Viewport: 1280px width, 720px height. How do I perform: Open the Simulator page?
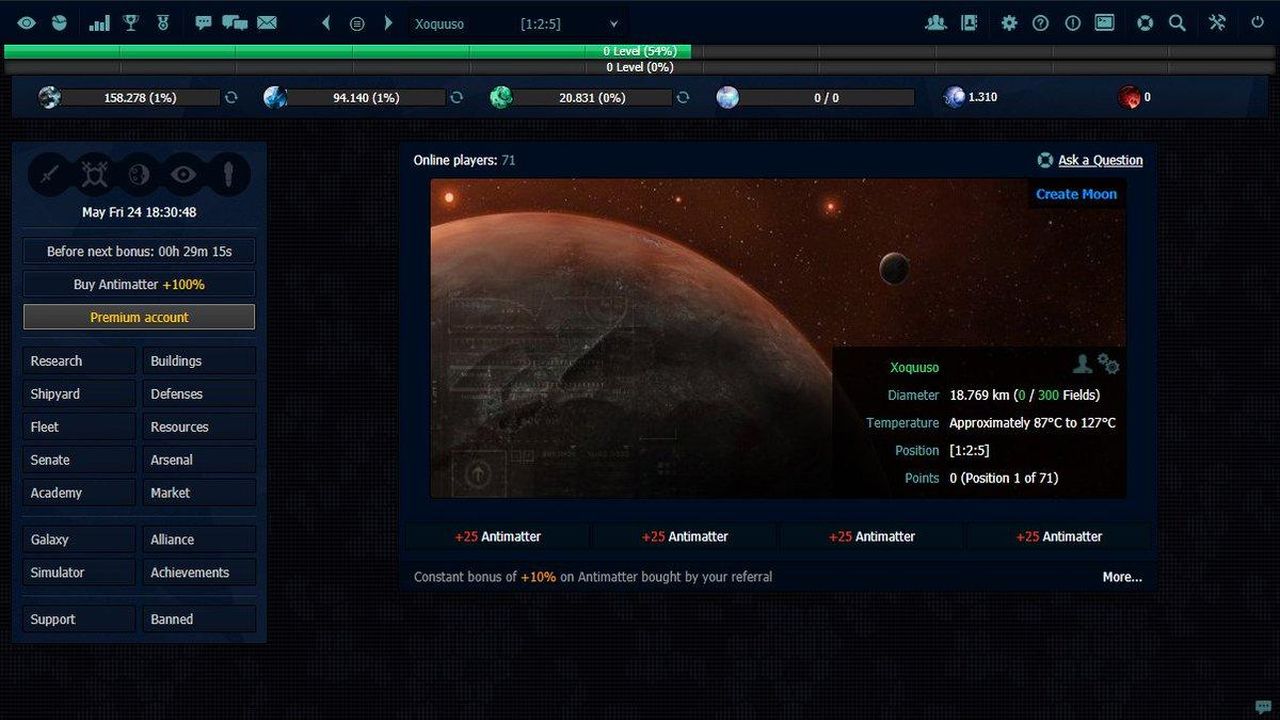coord(79,572)
